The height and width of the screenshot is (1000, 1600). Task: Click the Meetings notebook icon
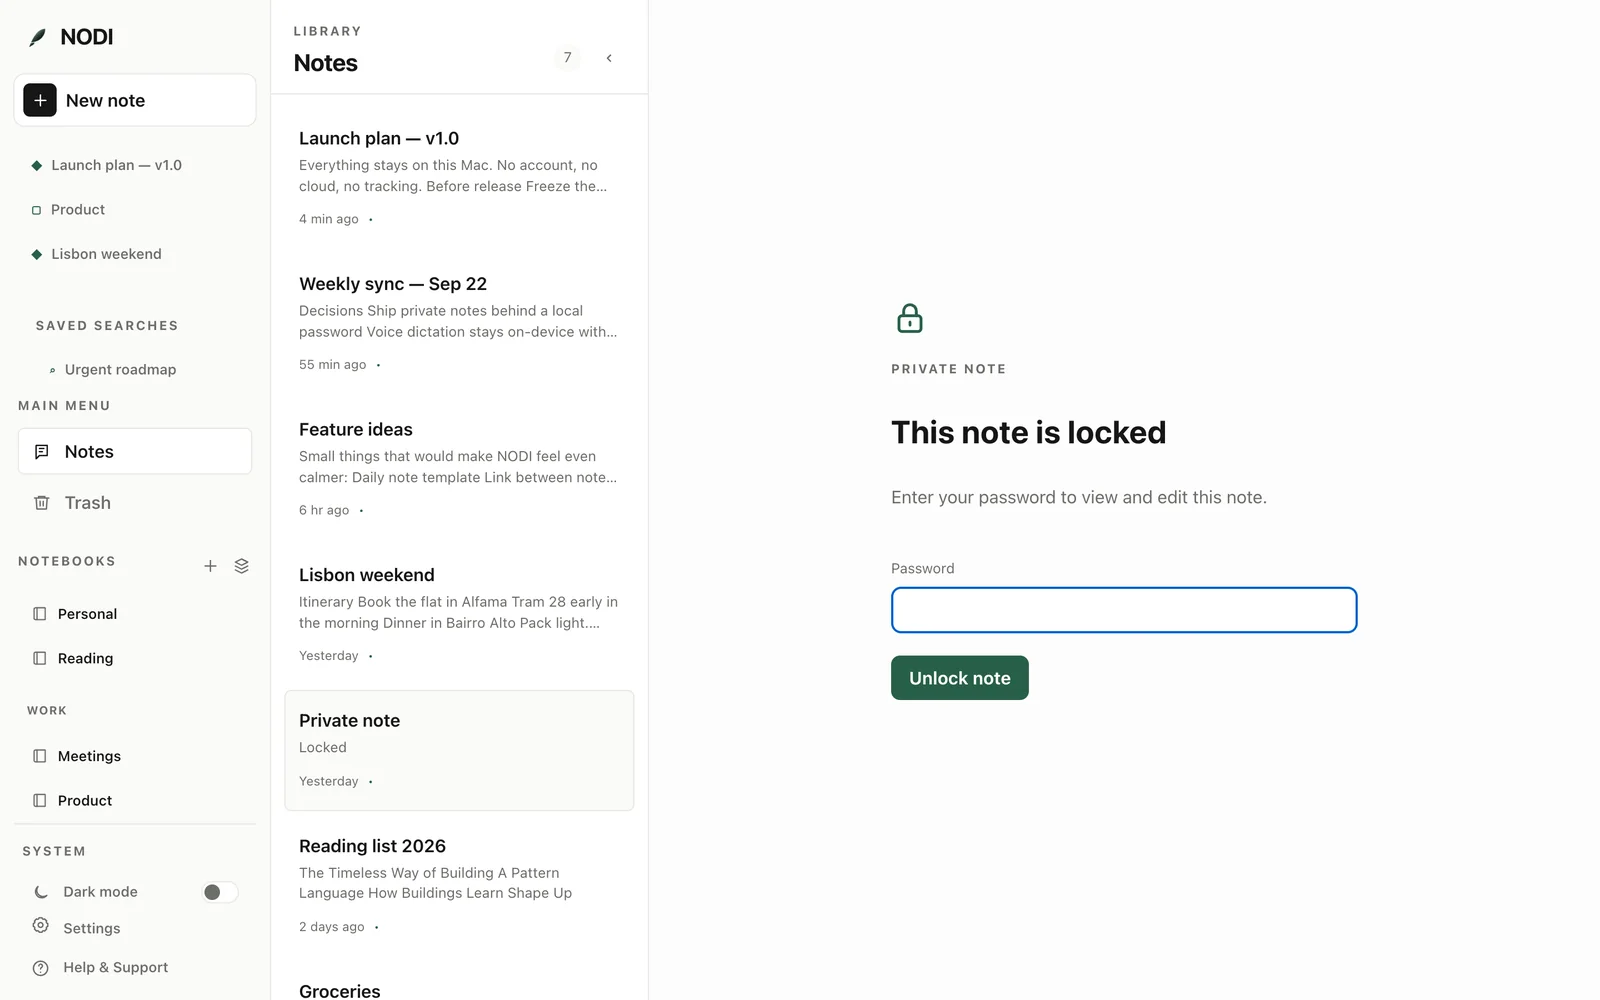(x=40, y=756)
